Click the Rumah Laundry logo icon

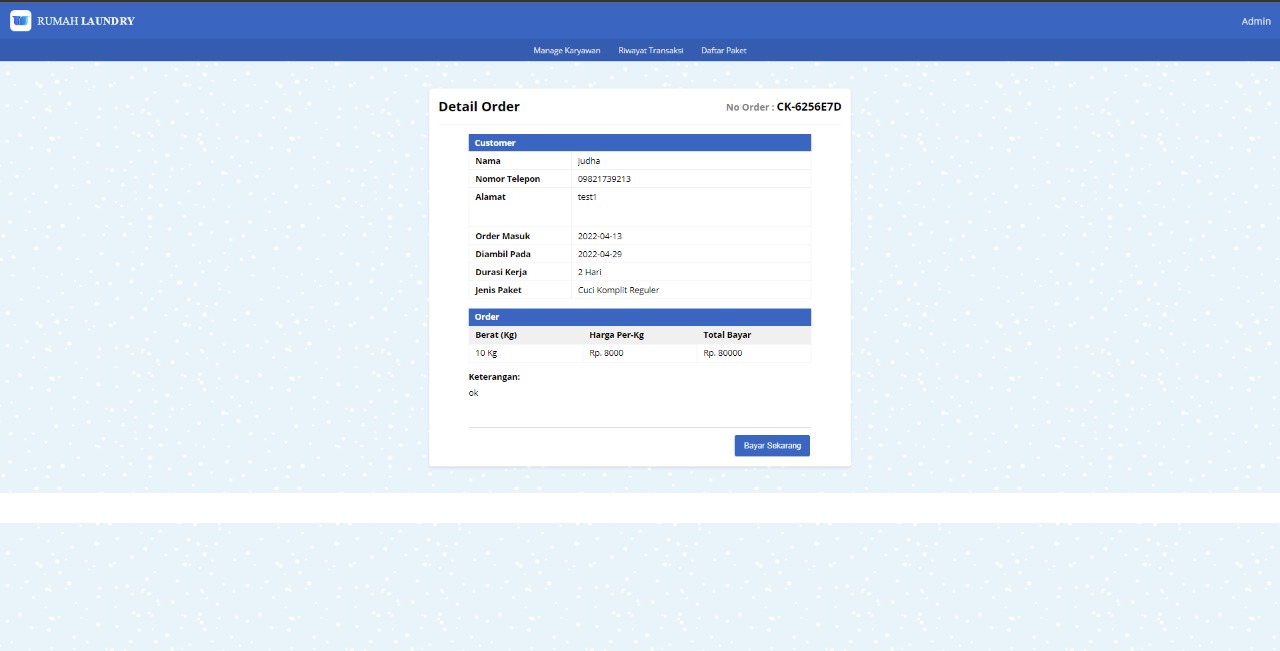pos(20,20)
